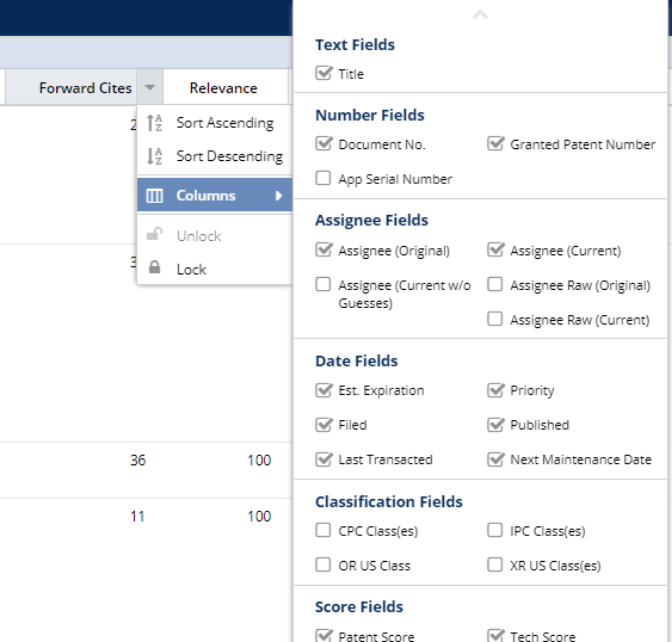The height and width of the screenshot is (642, 672).
Task: Check Assignee Raw (Current) box
Action: point(495,319)
